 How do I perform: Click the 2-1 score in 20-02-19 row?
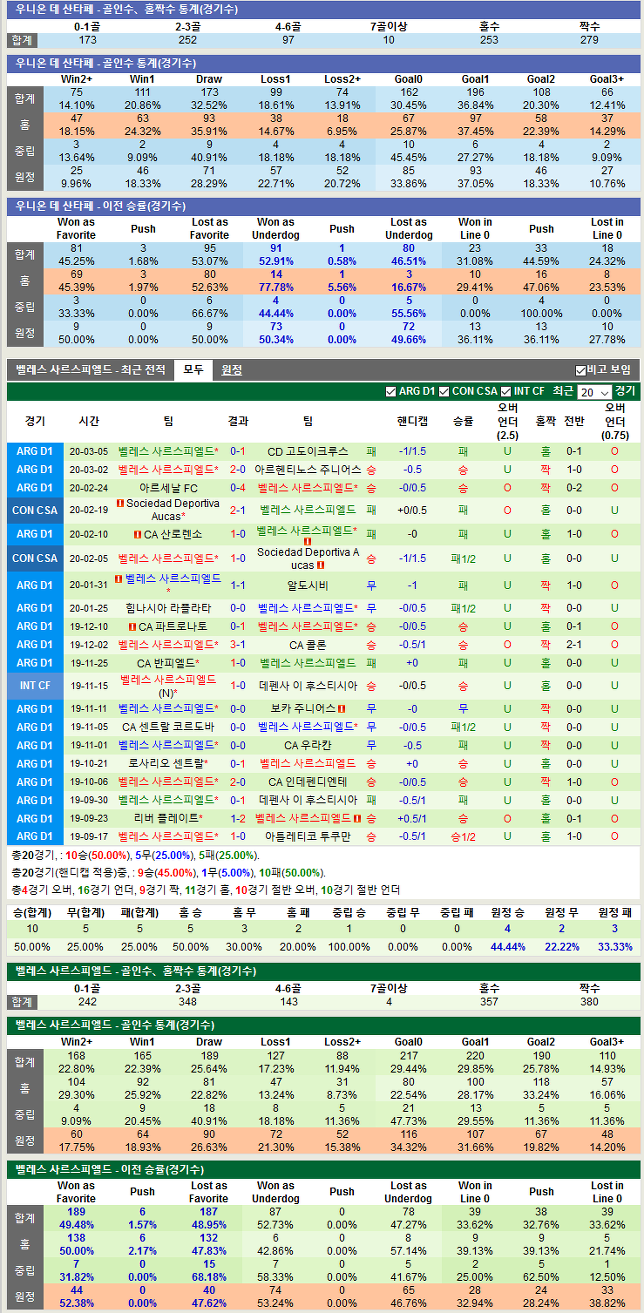[x=238, y=510]
